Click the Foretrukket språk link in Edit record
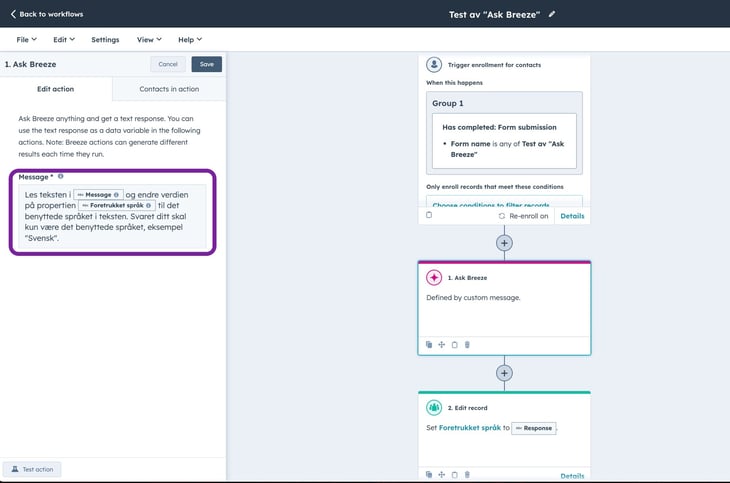730x483 pixels. tap(470, 428)
